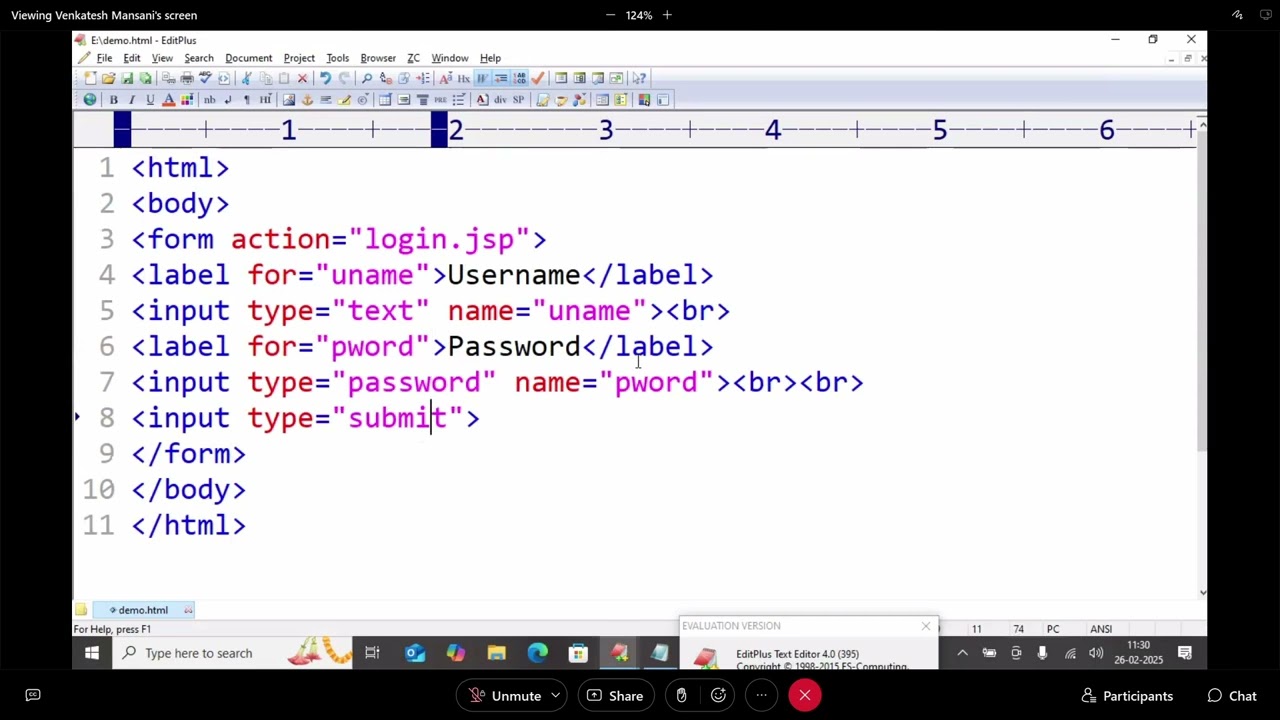1280x720 pixels.
Task: Toggle line number display icon
Action: [520, 78]
